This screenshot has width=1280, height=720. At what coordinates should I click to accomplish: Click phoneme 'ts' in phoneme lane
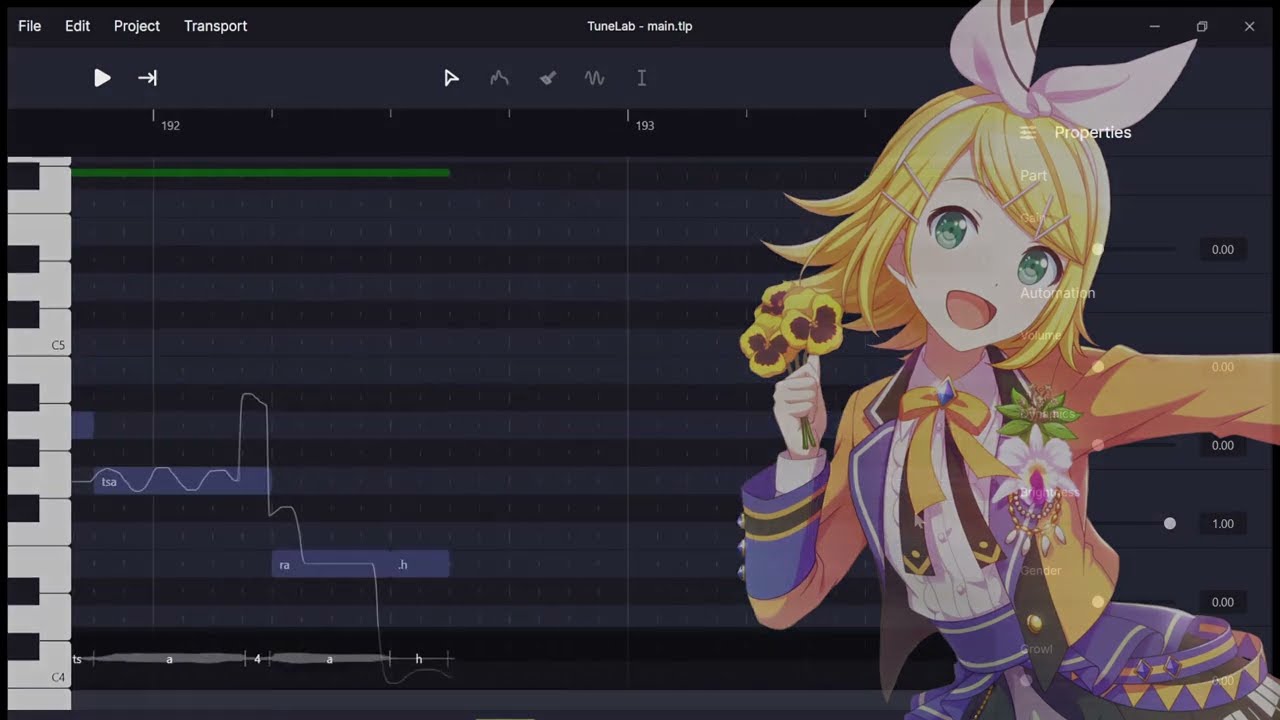[78, 659]
